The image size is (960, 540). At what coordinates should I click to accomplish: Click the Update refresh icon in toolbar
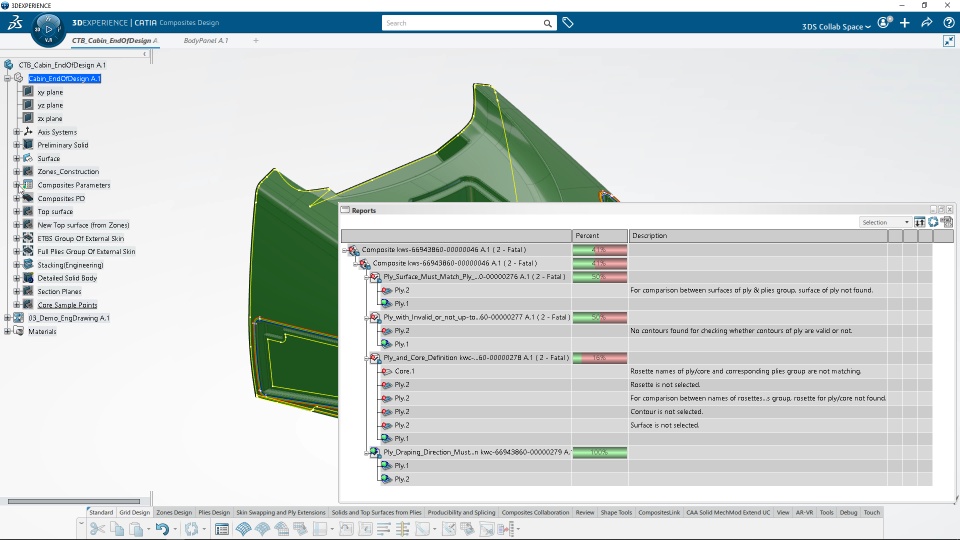point(192,529)
